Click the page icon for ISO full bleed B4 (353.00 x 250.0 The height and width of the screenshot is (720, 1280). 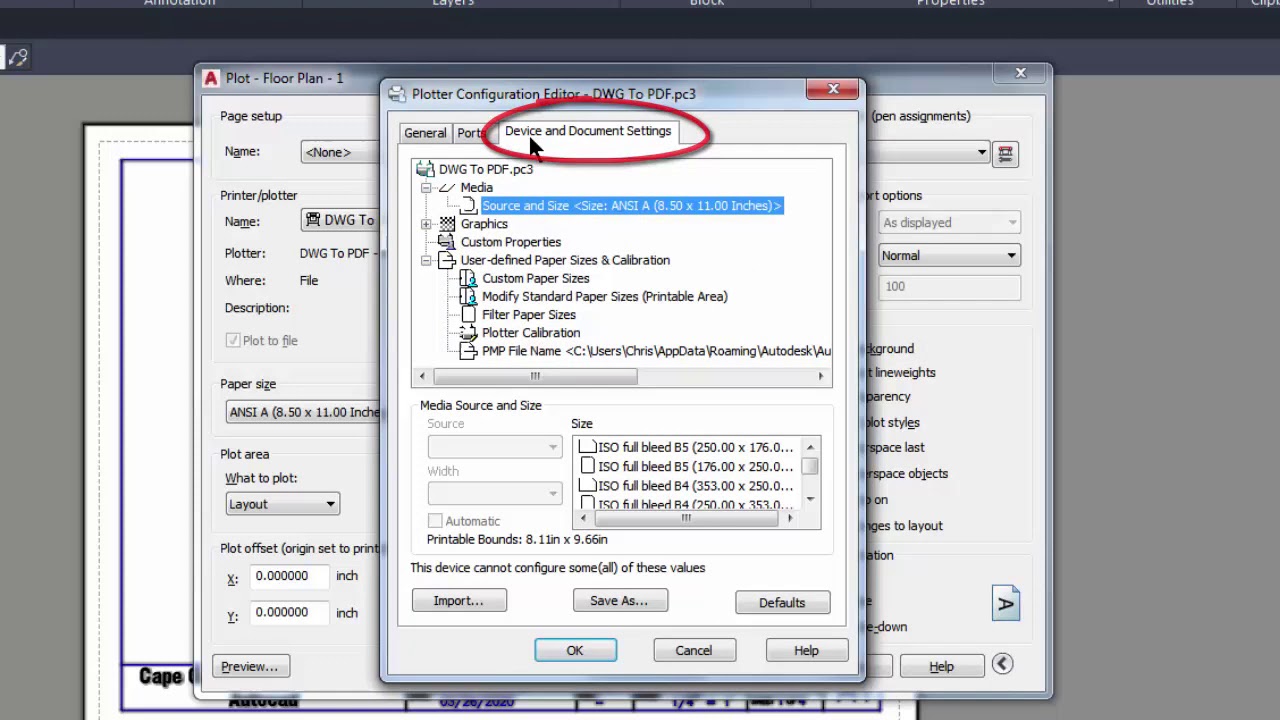(x=588, y=485)
